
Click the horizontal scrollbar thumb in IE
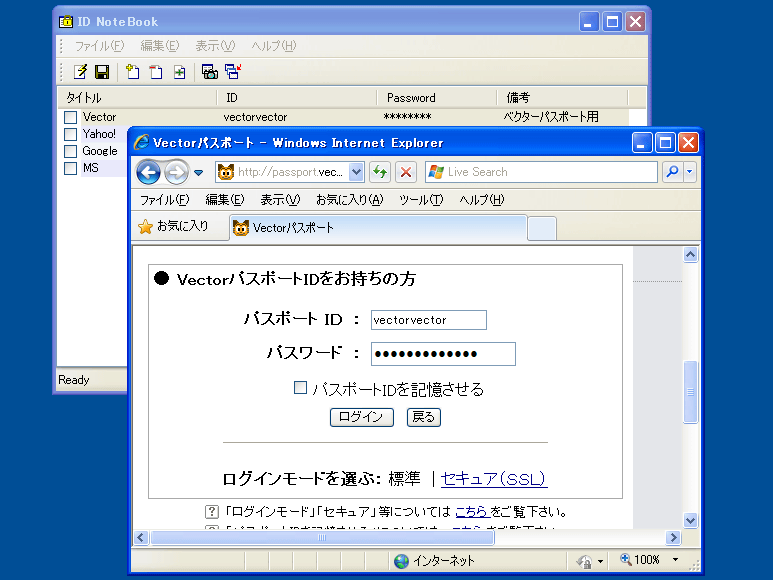click(x=322, y=537)
